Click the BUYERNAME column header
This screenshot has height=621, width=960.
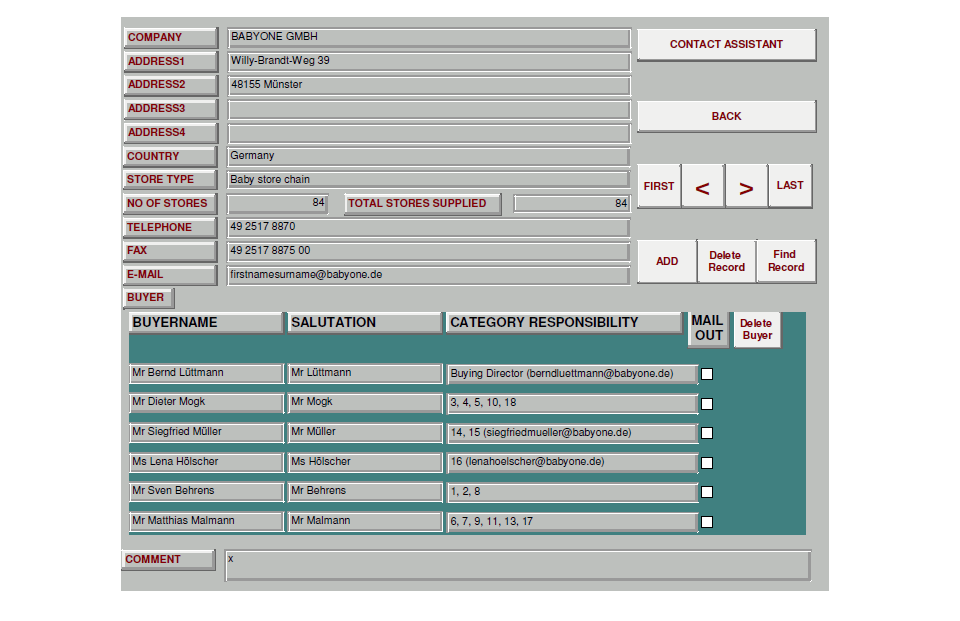pyautogui.click(x=206, y=323)
